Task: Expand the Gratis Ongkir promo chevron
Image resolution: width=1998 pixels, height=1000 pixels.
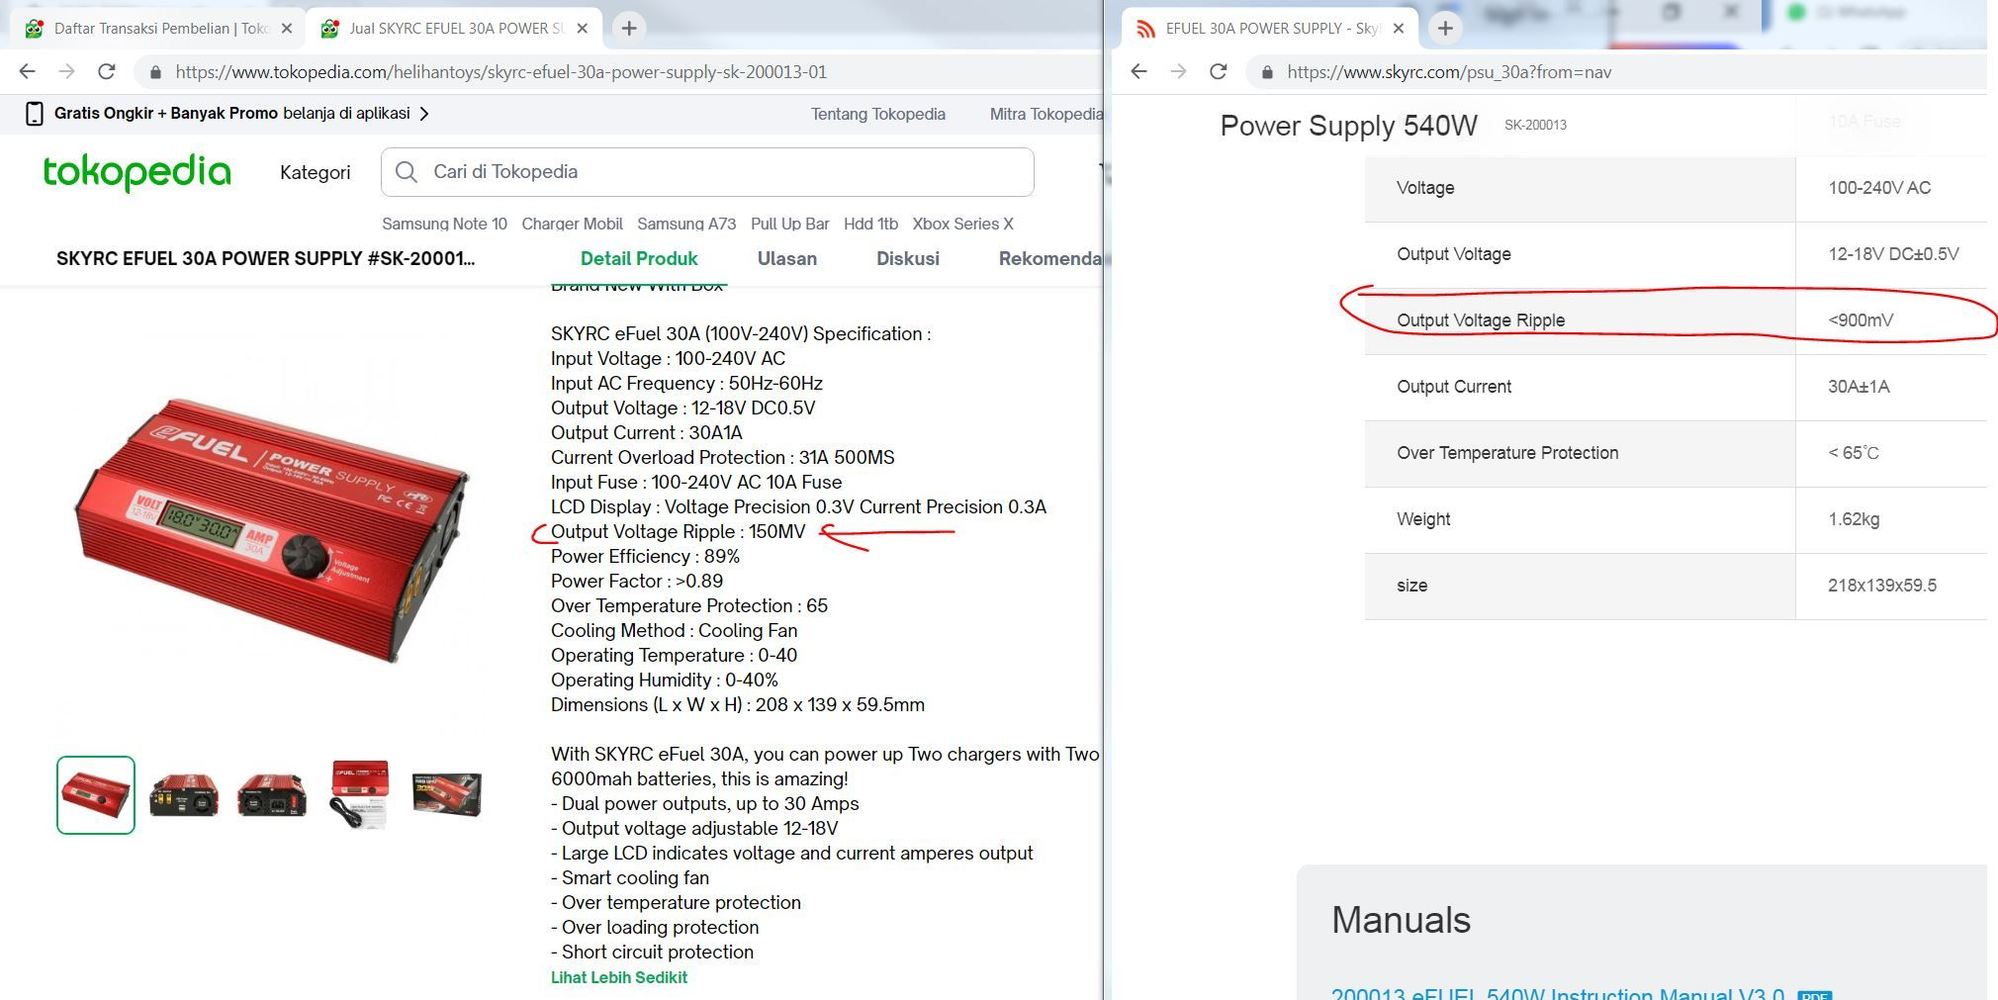Action: (x=425, y=114)
